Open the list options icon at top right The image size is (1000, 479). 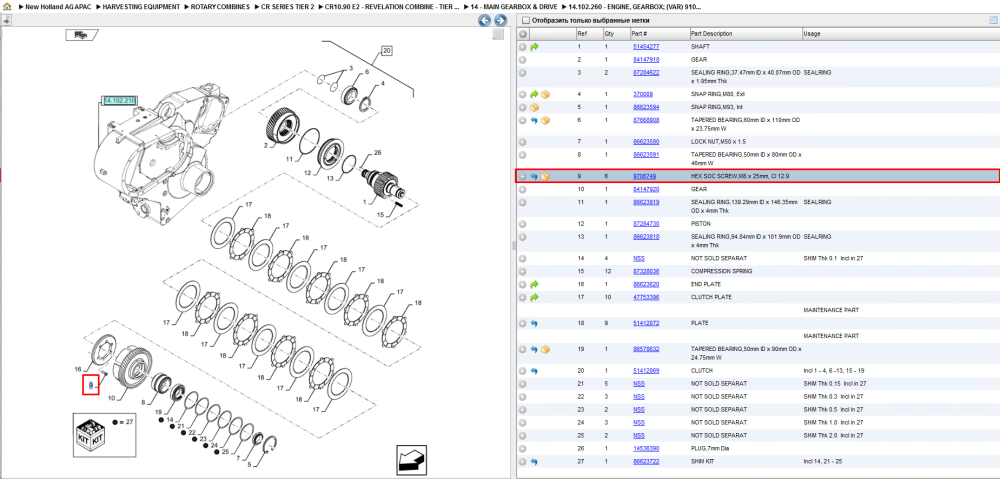993,20
